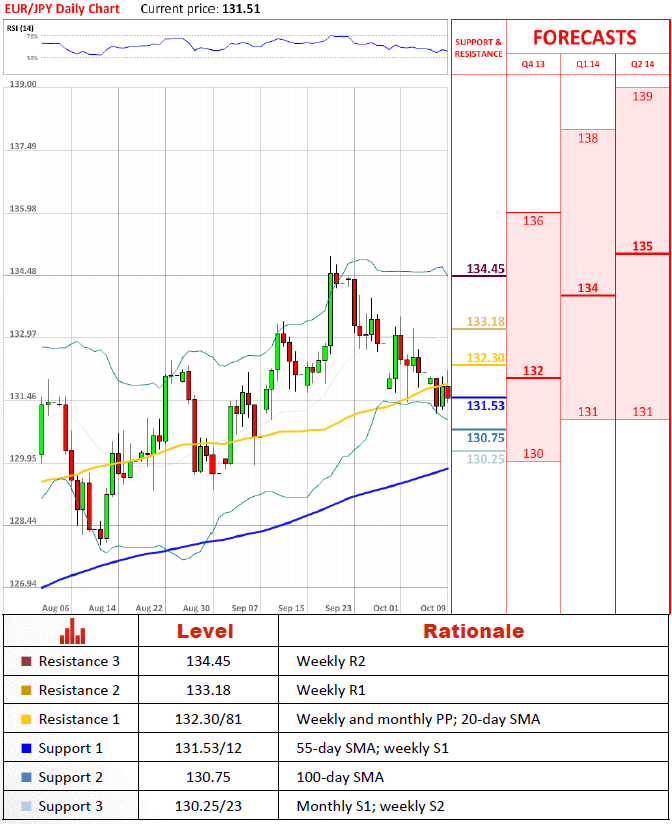Click the Resistance 2 gold color swatch

26,690
